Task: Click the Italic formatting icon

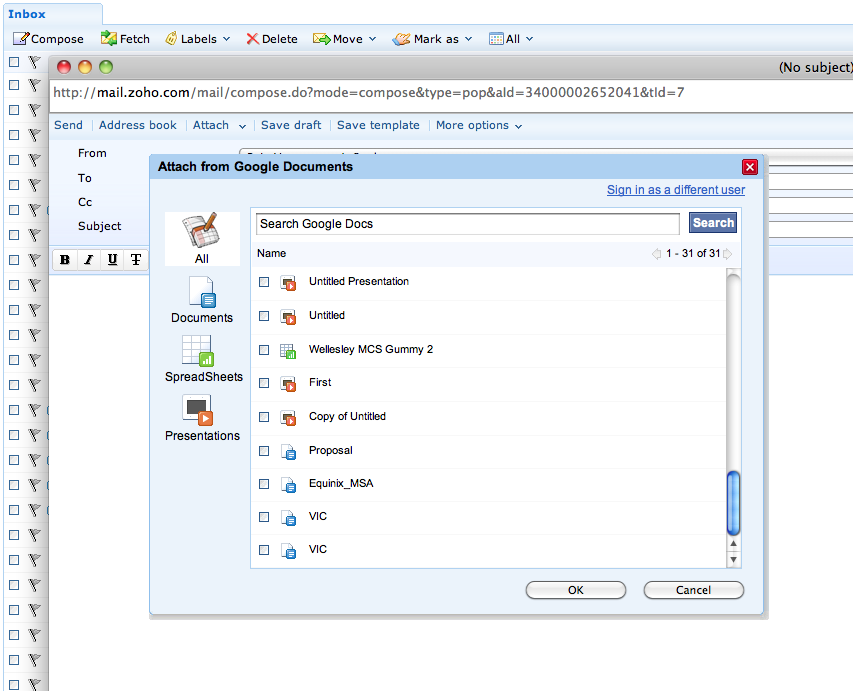Action: coord(88,260)
